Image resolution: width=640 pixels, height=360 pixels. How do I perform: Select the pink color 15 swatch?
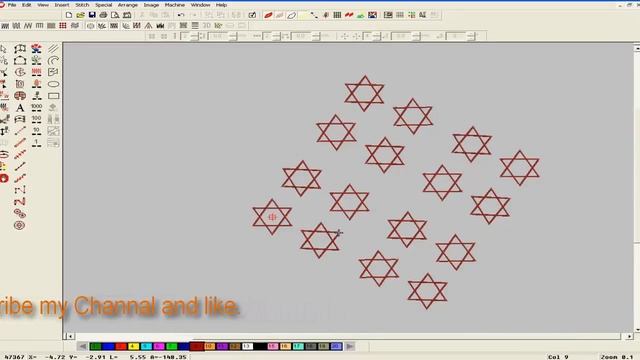[273, 346]
